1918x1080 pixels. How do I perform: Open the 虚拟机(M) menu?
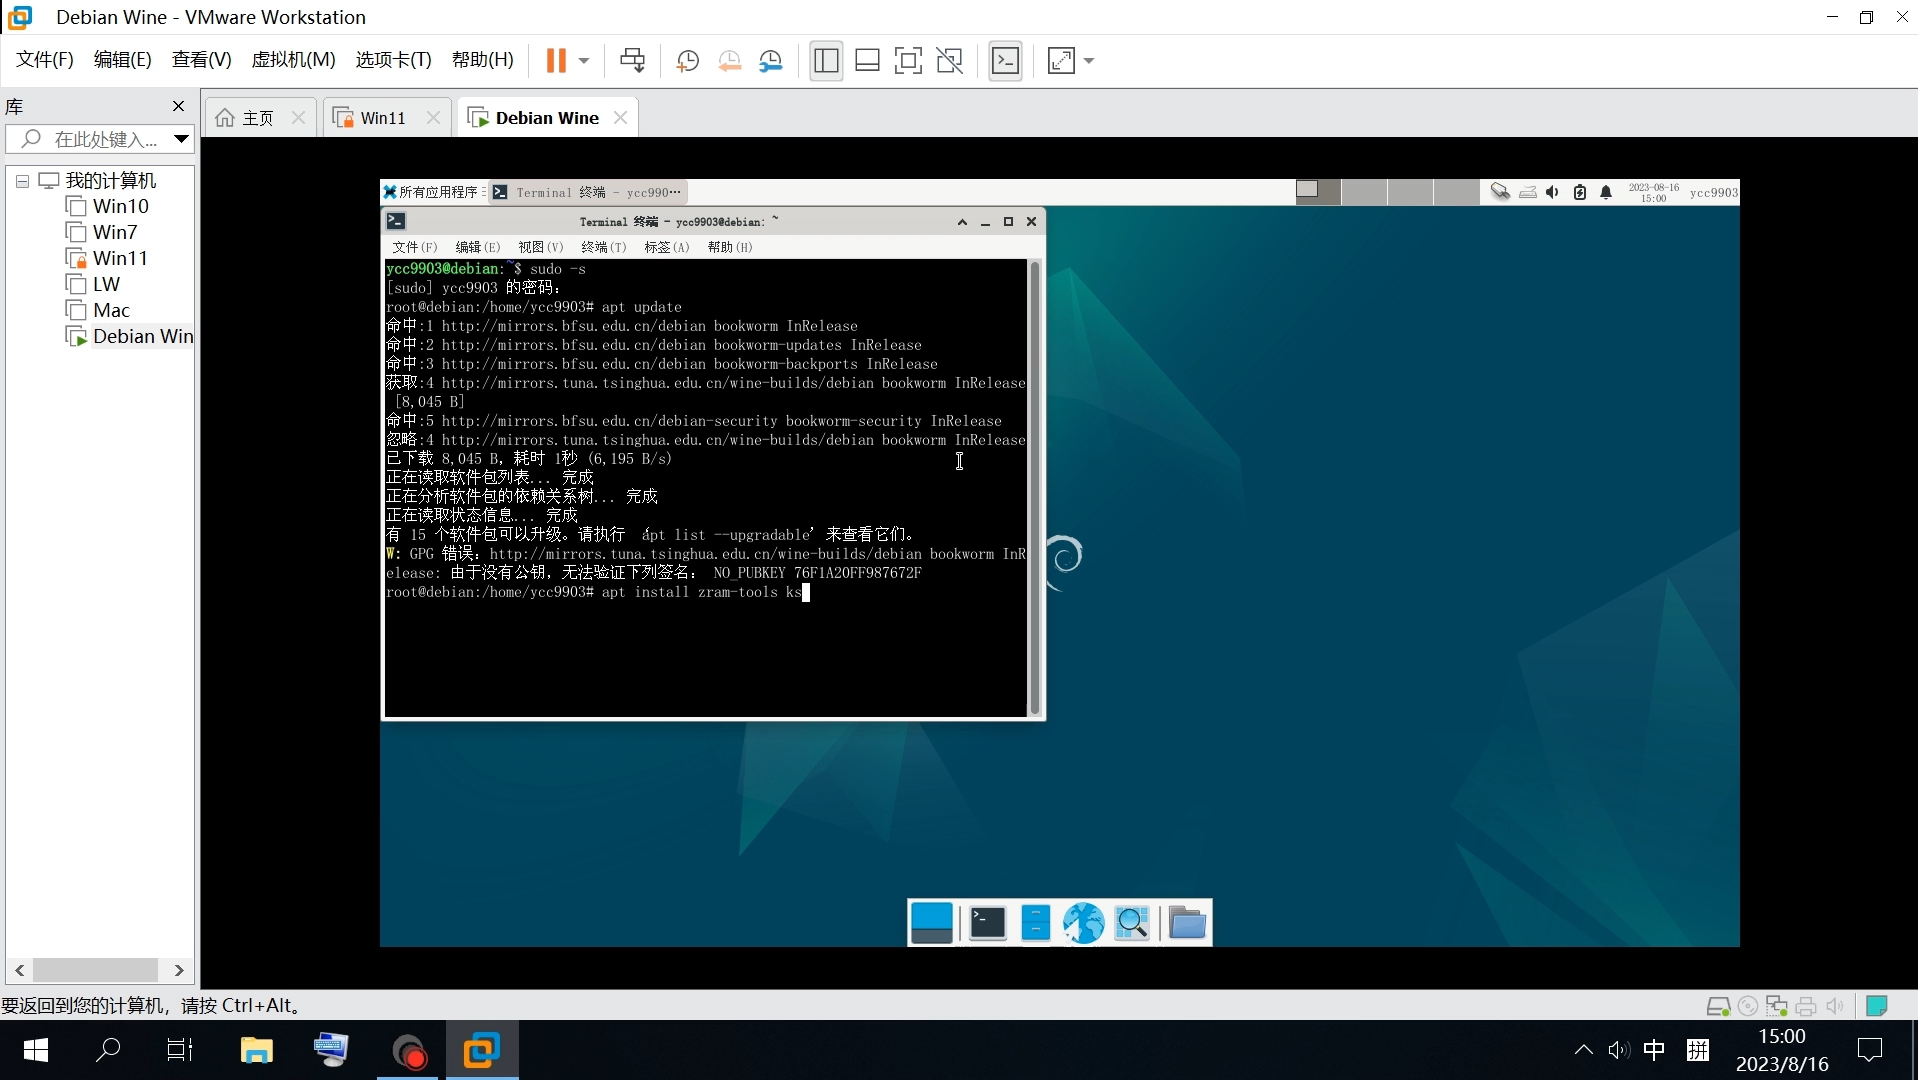pos(293,60)
